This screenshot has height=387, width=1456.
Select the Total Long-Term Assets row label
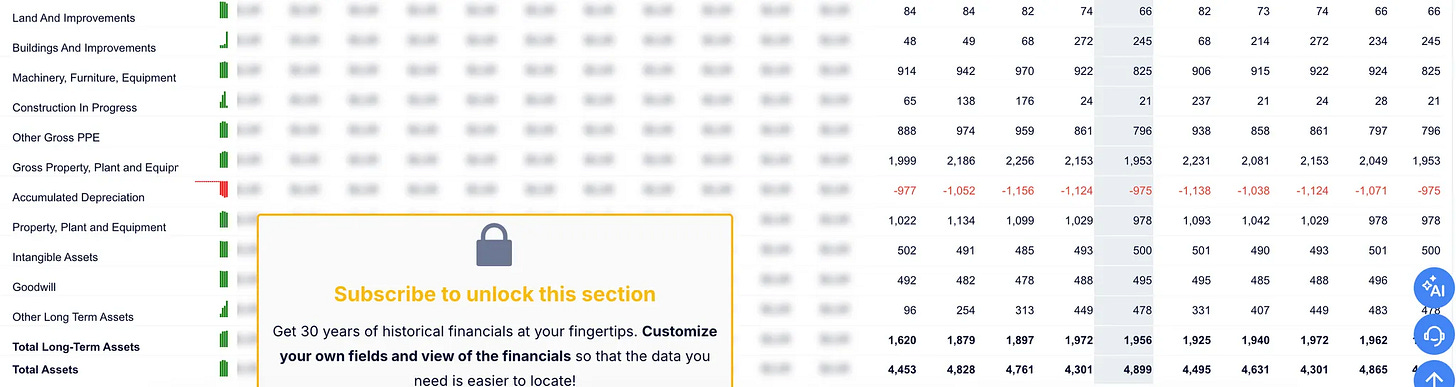(x=76, y=347)
